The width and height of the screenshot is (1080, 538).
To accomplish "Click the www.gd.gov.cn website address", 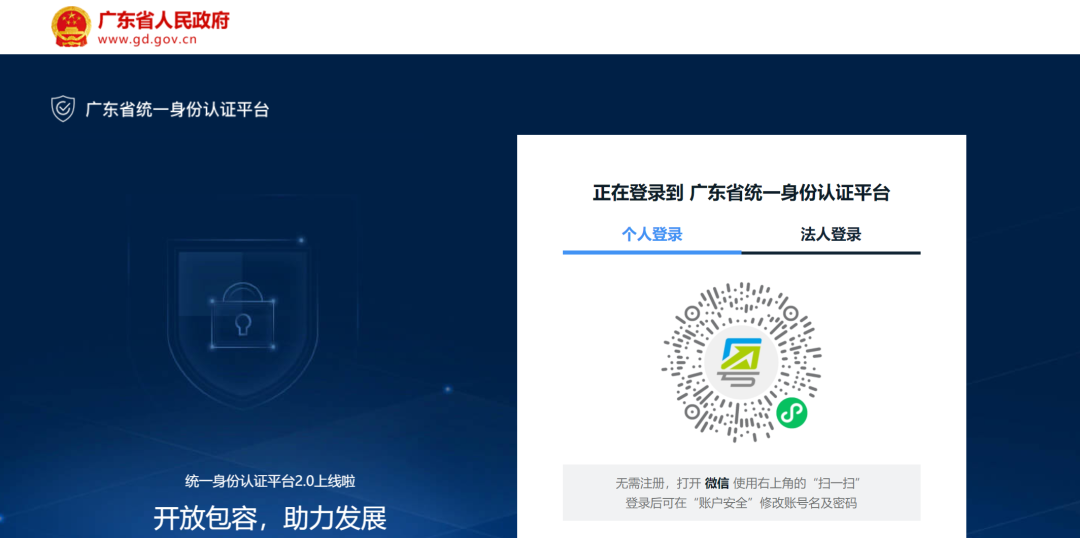I will (x=147, y=39).
